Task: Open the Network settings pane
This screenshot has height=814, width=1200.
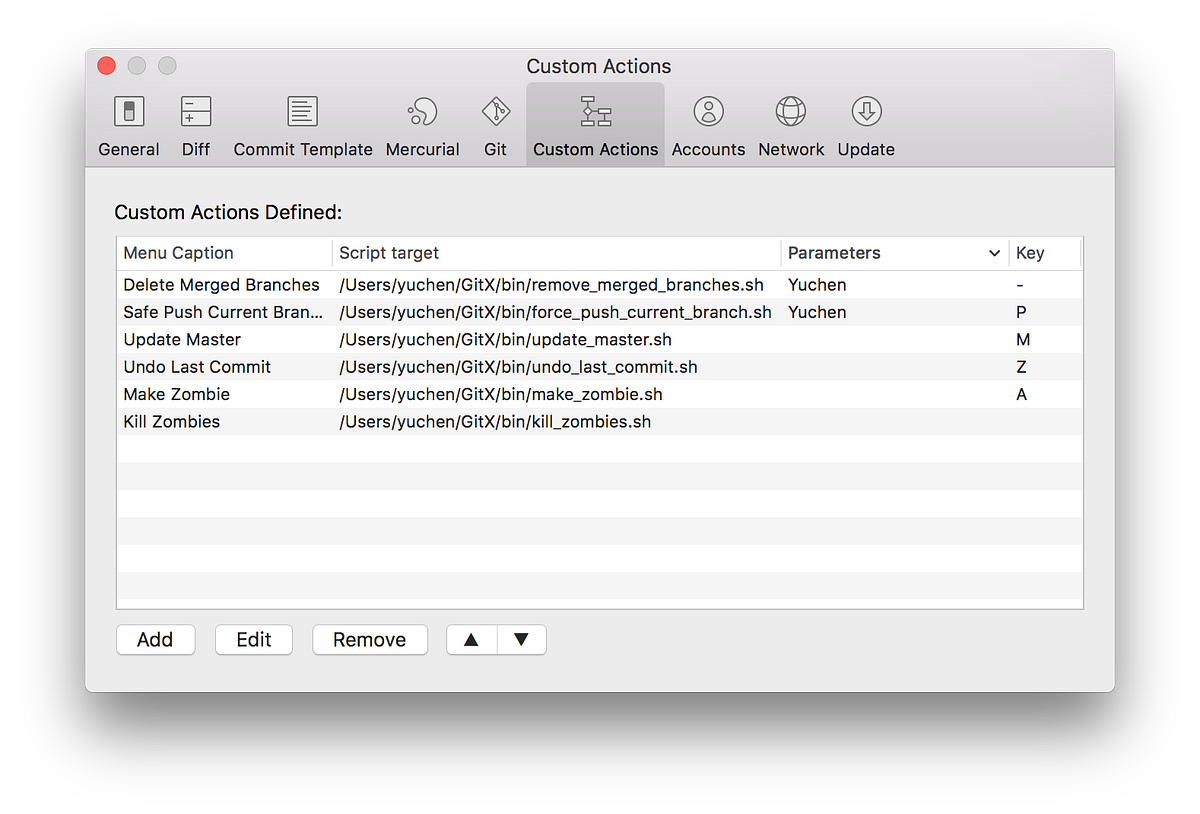Action: click(x=791, y=124)
